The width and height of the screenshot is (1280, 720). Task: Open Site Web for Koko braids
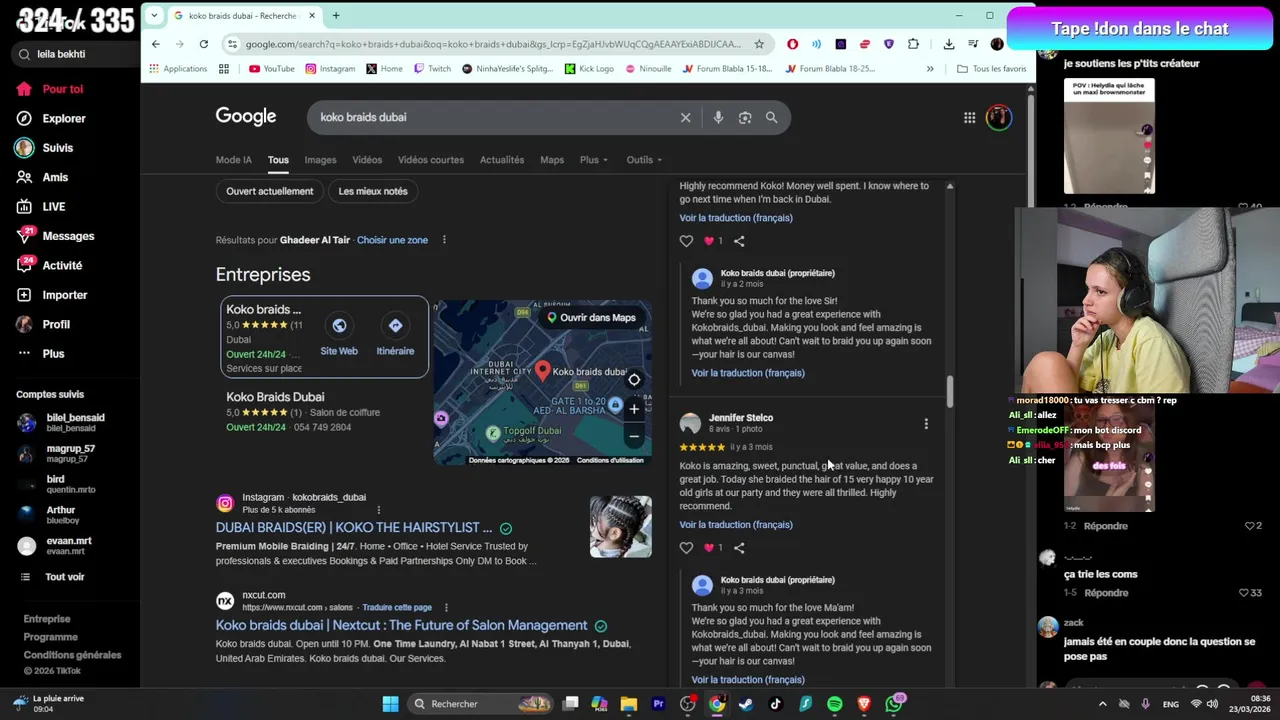pyautogui.click(x=339, y=336)
